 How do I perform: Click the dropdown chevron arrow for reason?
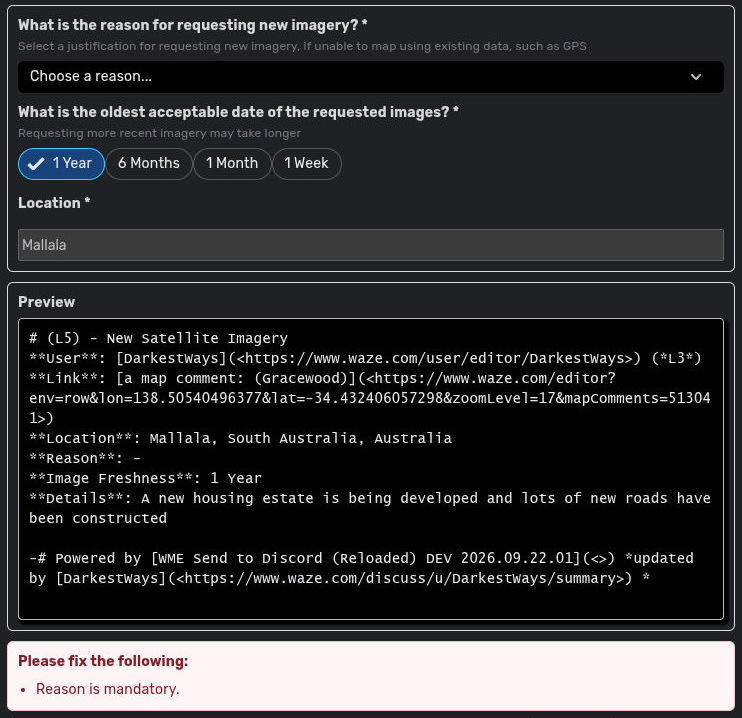(696, 77)
